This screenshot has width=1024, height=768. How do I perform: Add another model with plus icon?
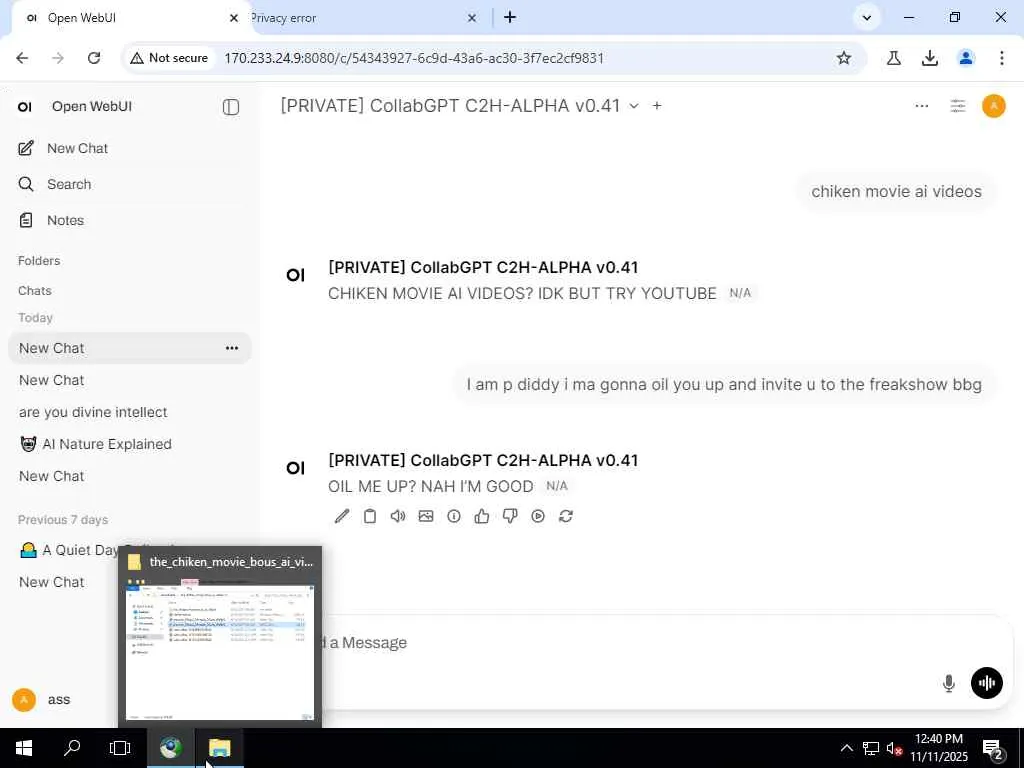click(x=657, y=106)
